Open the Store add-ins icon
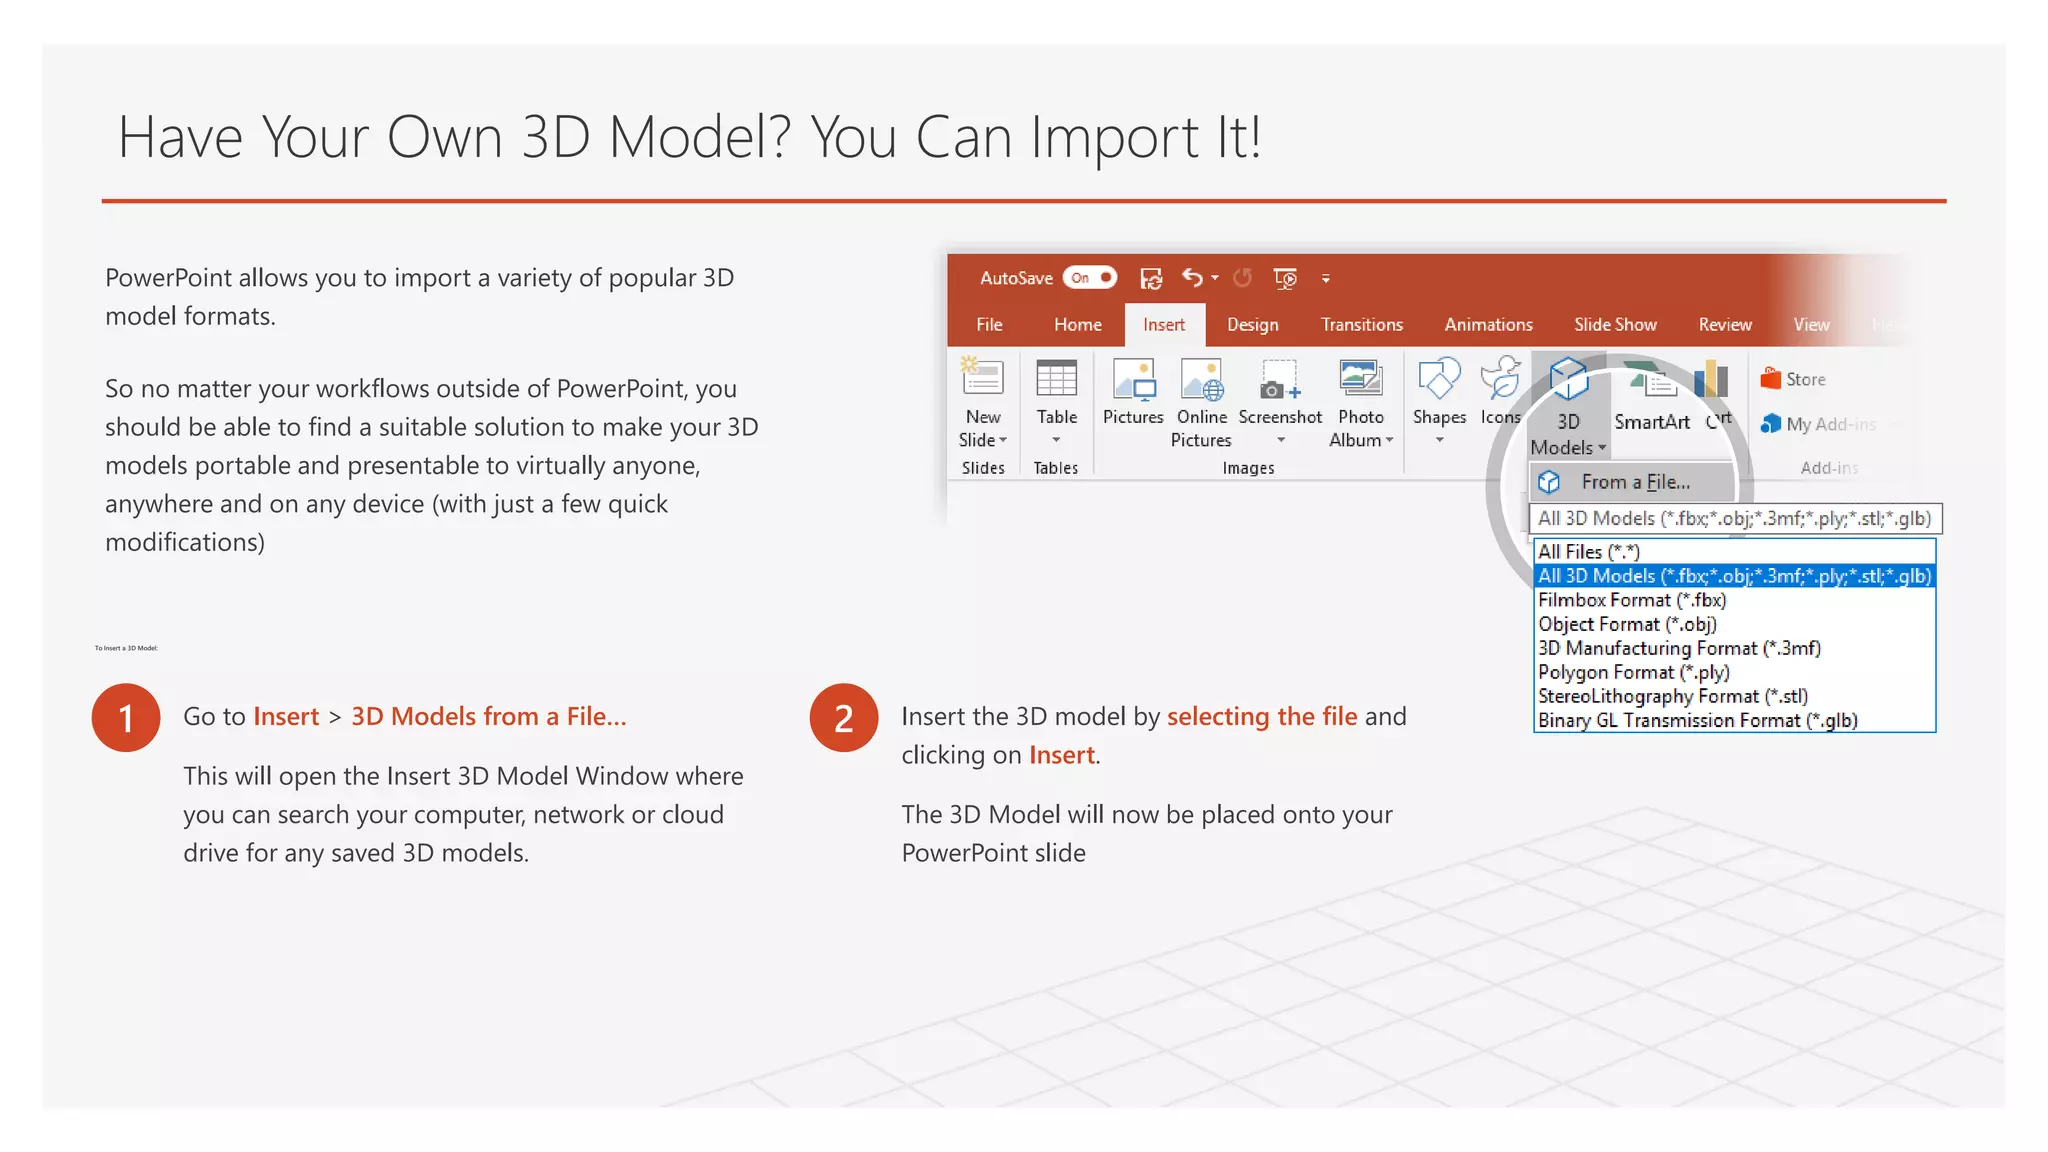This screenshot has width=2048, height=1152. point(1771,379)
